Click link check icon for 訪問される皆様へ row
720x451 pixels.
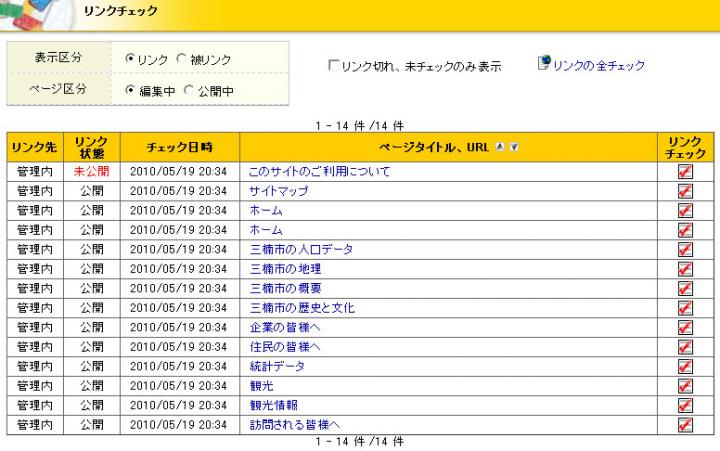pyautogui.click(x=684, y=425)
